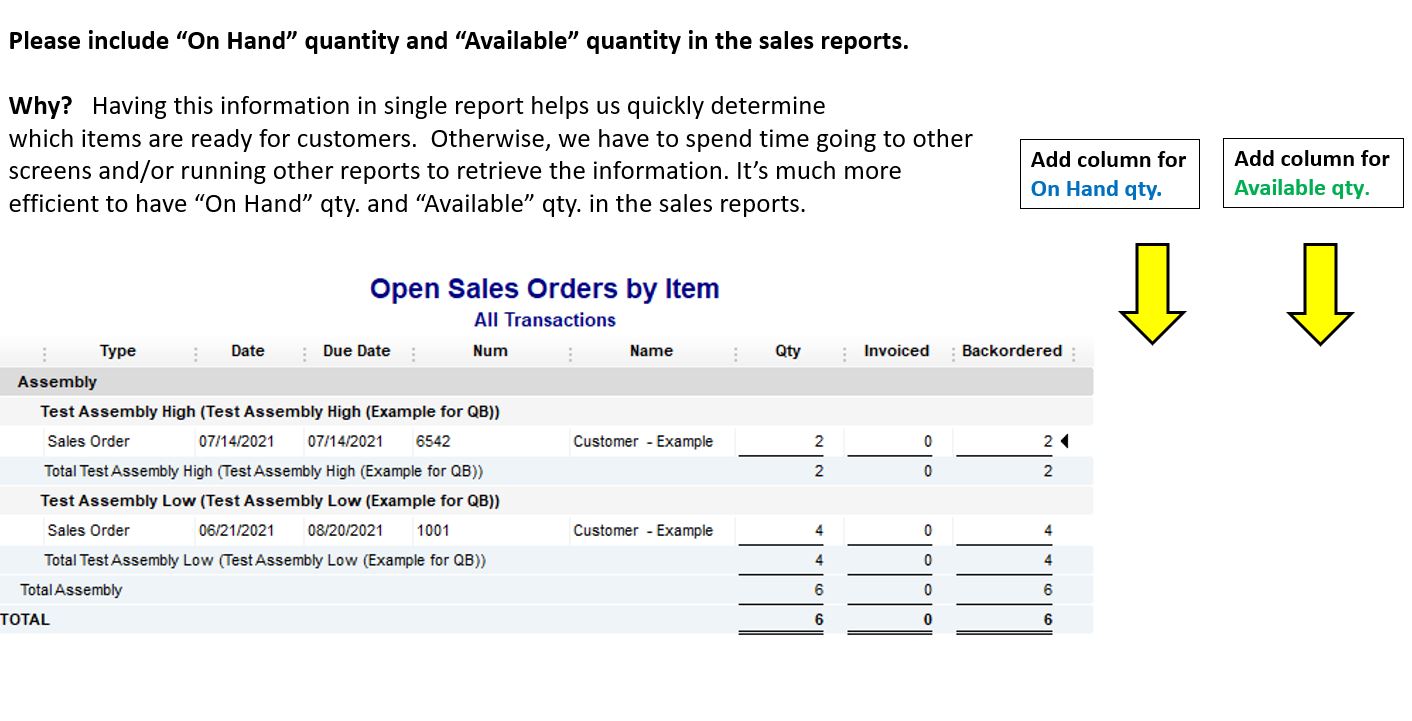This screenshot has width=1412, height=721.
Task: Sort by the Qty column header
Action: (x=787, y=351)
